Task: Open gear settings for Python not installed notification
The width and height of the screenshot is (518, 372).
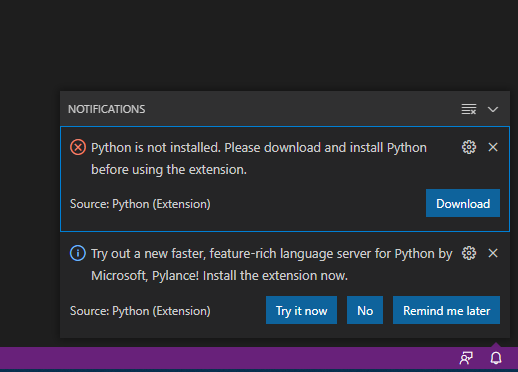Action: pyautogui.click(x=469, y=147)
